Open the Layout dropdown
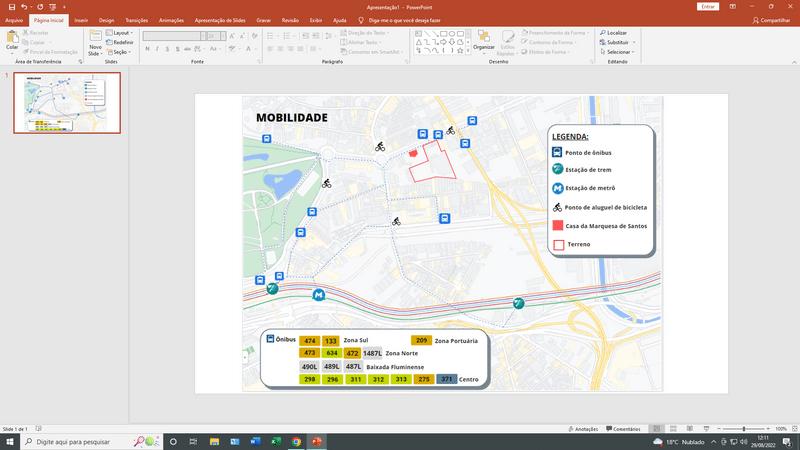The height and width of the screenshot is (450, 800). [x=120, y=33]
